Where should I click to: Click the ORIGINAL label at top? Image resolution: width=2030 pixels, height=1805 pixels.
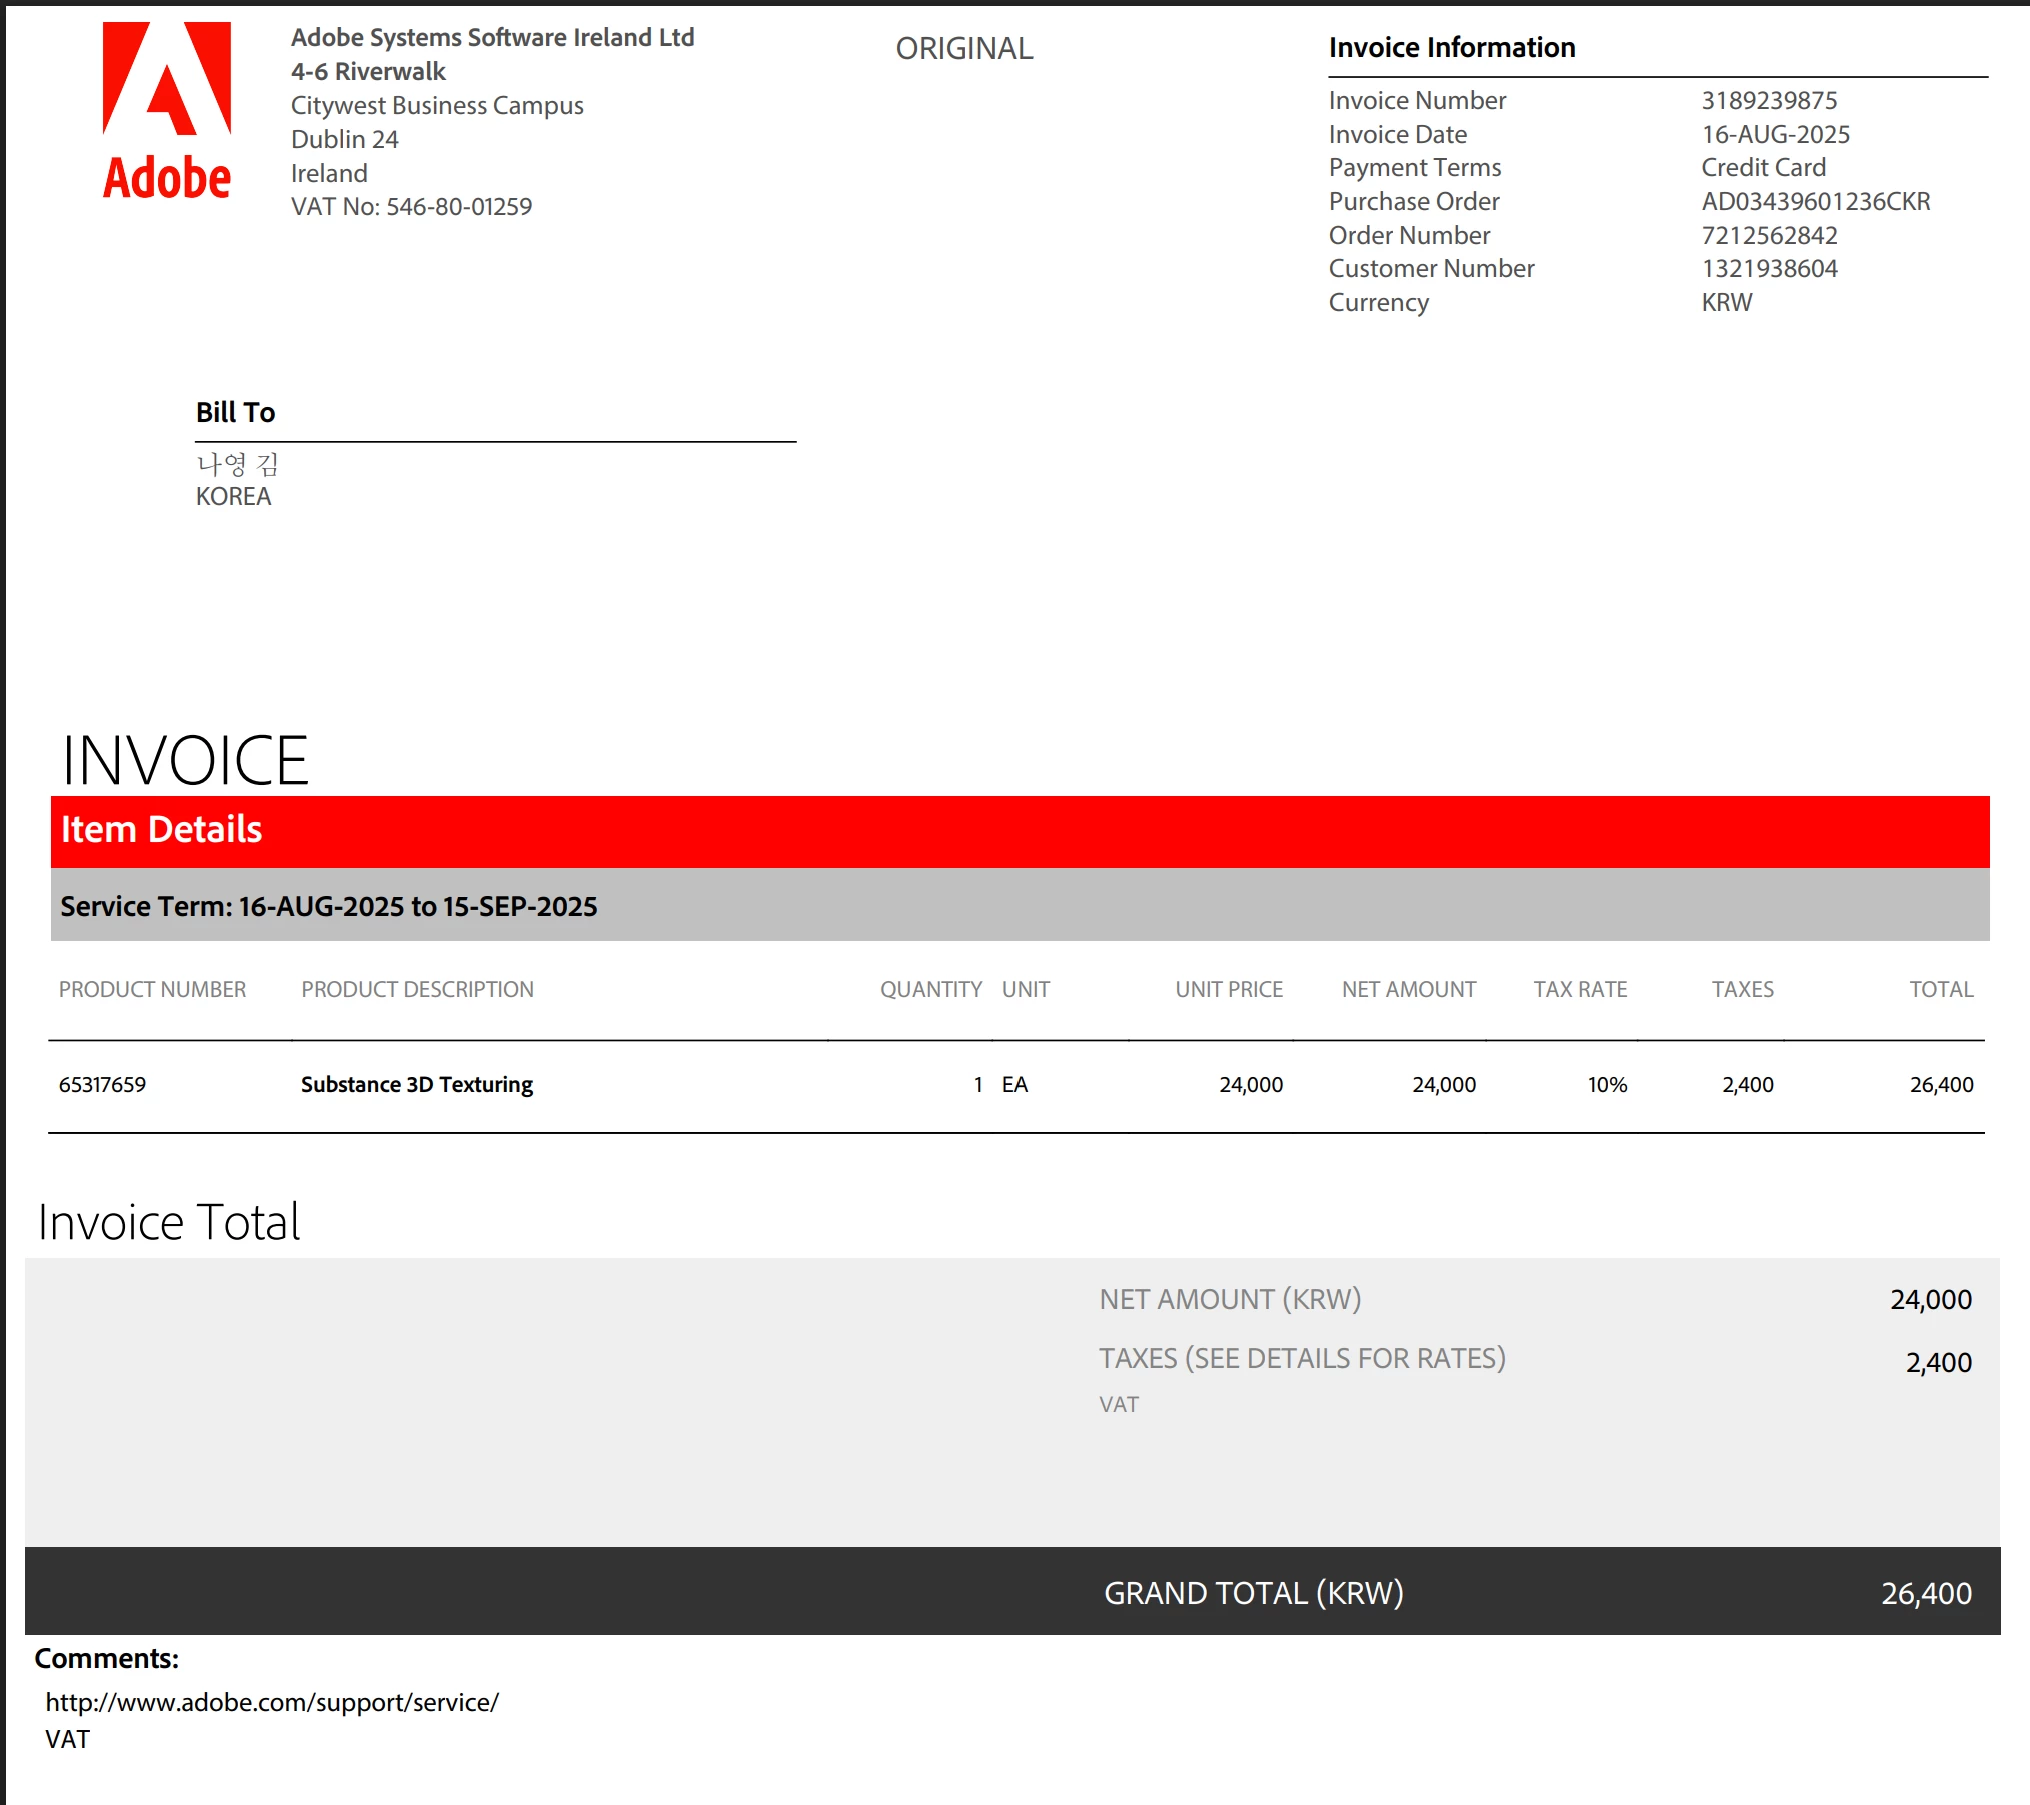pyautogui.click(x=963, y=48)
